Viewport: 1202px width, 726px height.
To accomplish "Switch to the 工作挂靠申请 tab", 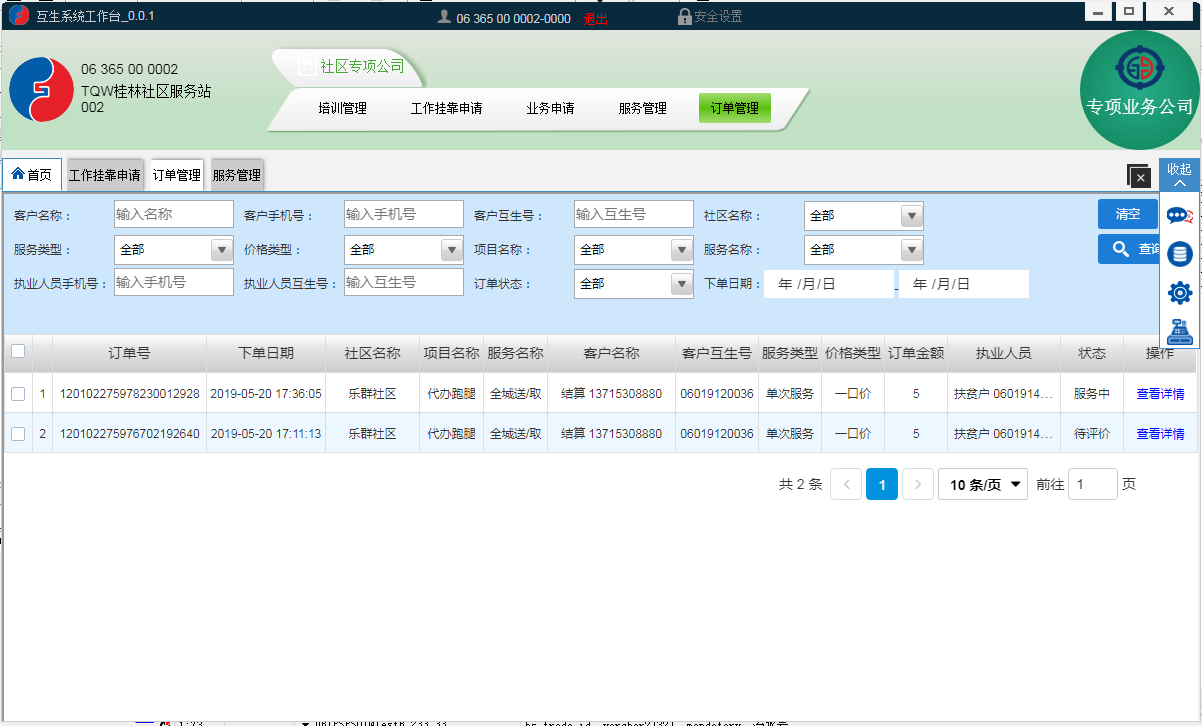I will click(105, 176).
